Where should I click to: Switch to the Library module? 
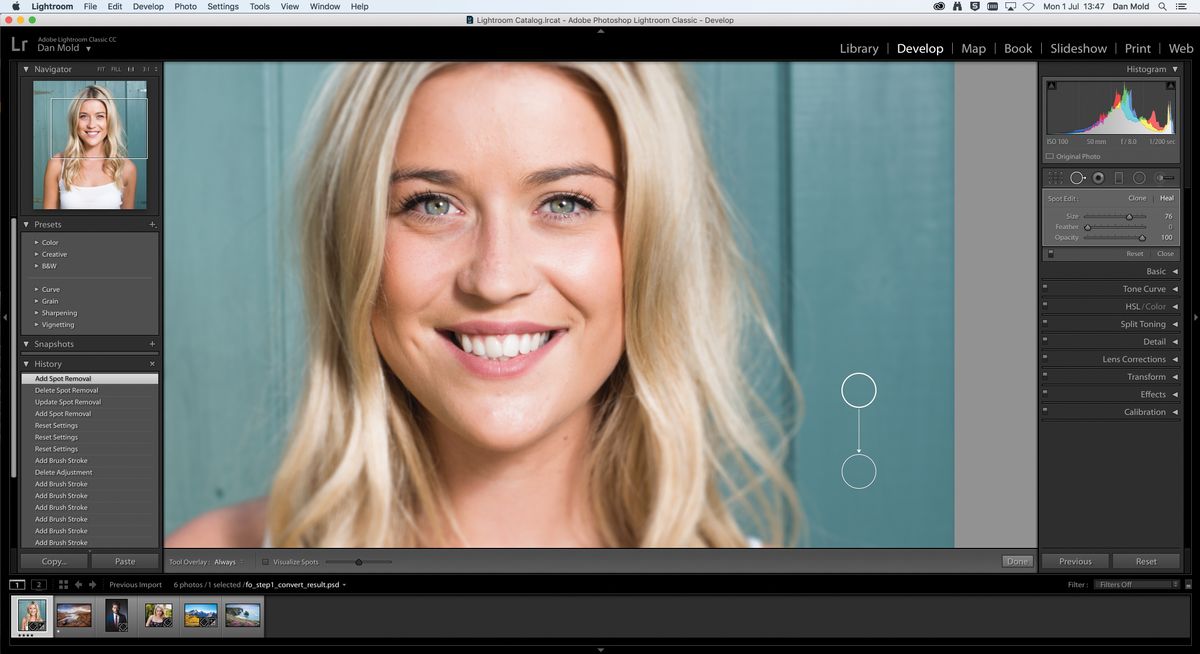tap(858, 48)
